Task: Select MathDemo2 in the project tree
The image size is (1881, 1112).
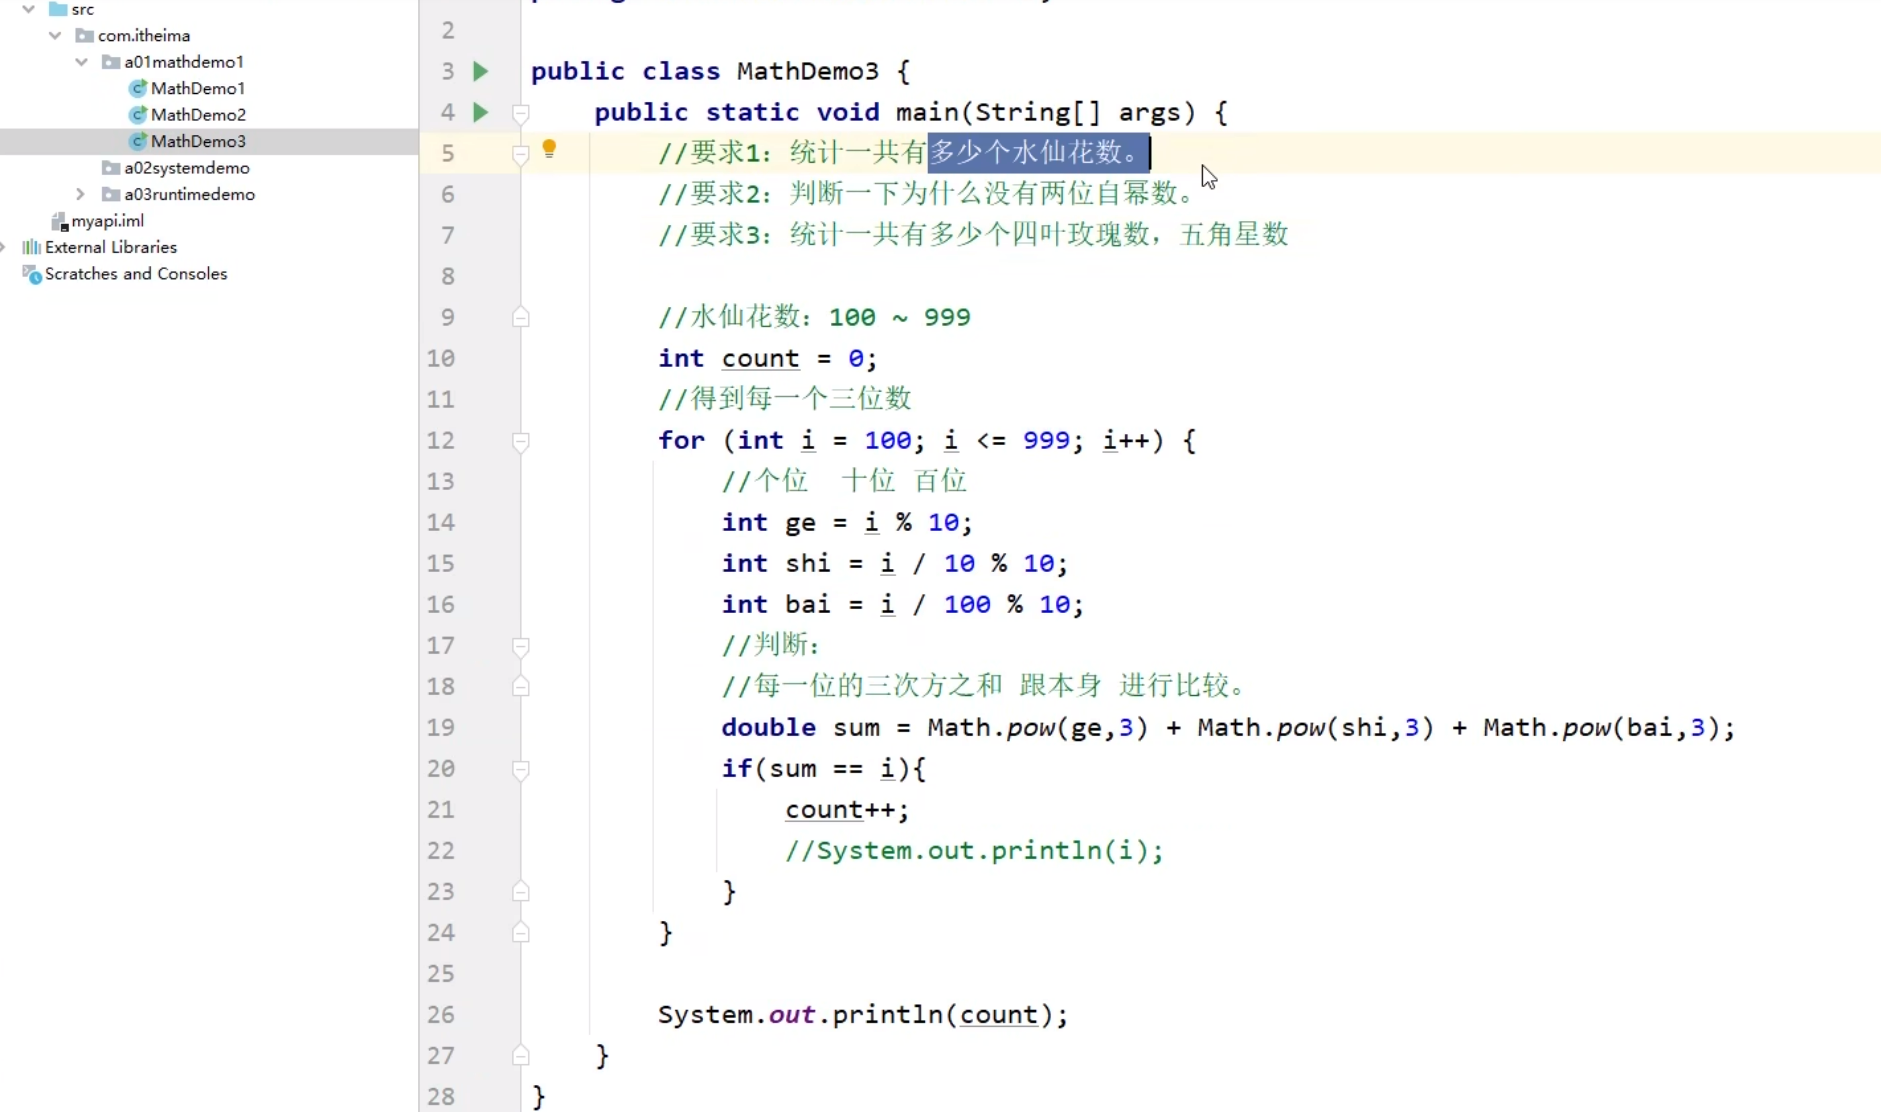Action: 199,114
